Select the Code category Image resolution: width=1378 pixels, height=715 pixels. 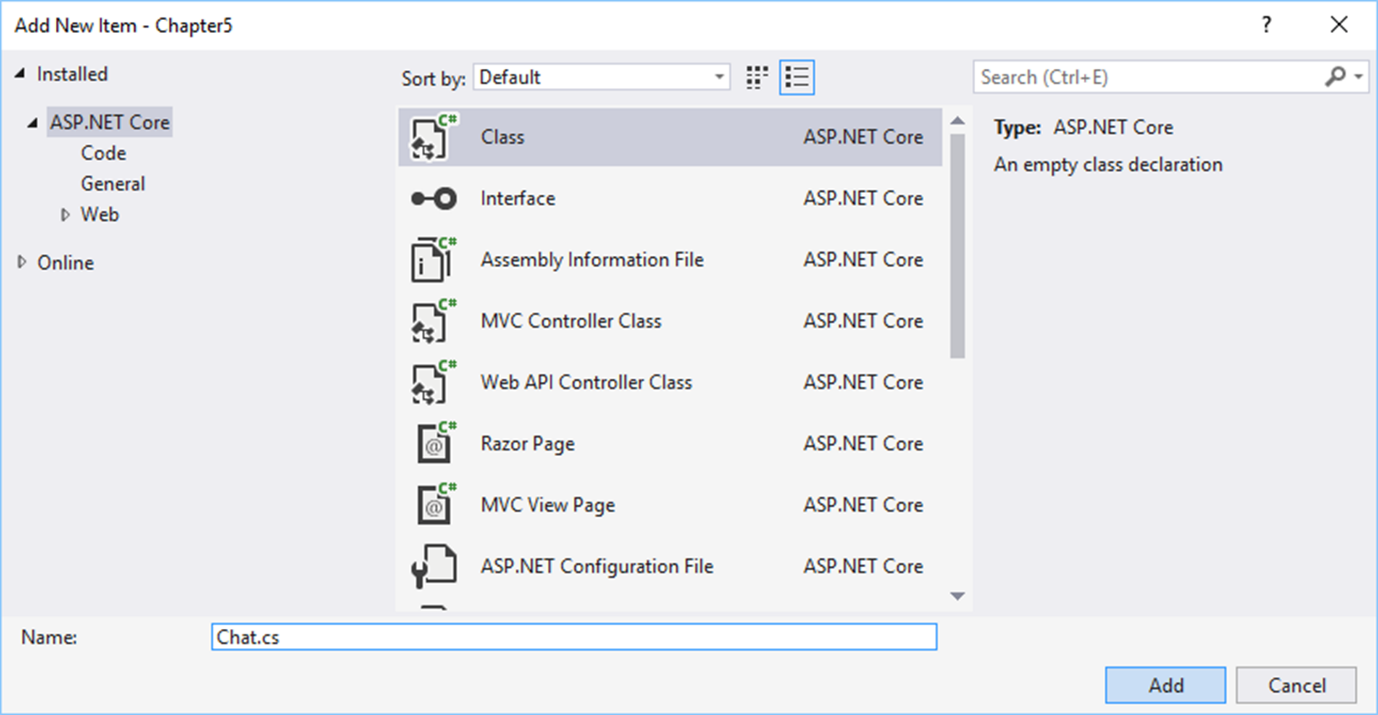pos(103,153)
